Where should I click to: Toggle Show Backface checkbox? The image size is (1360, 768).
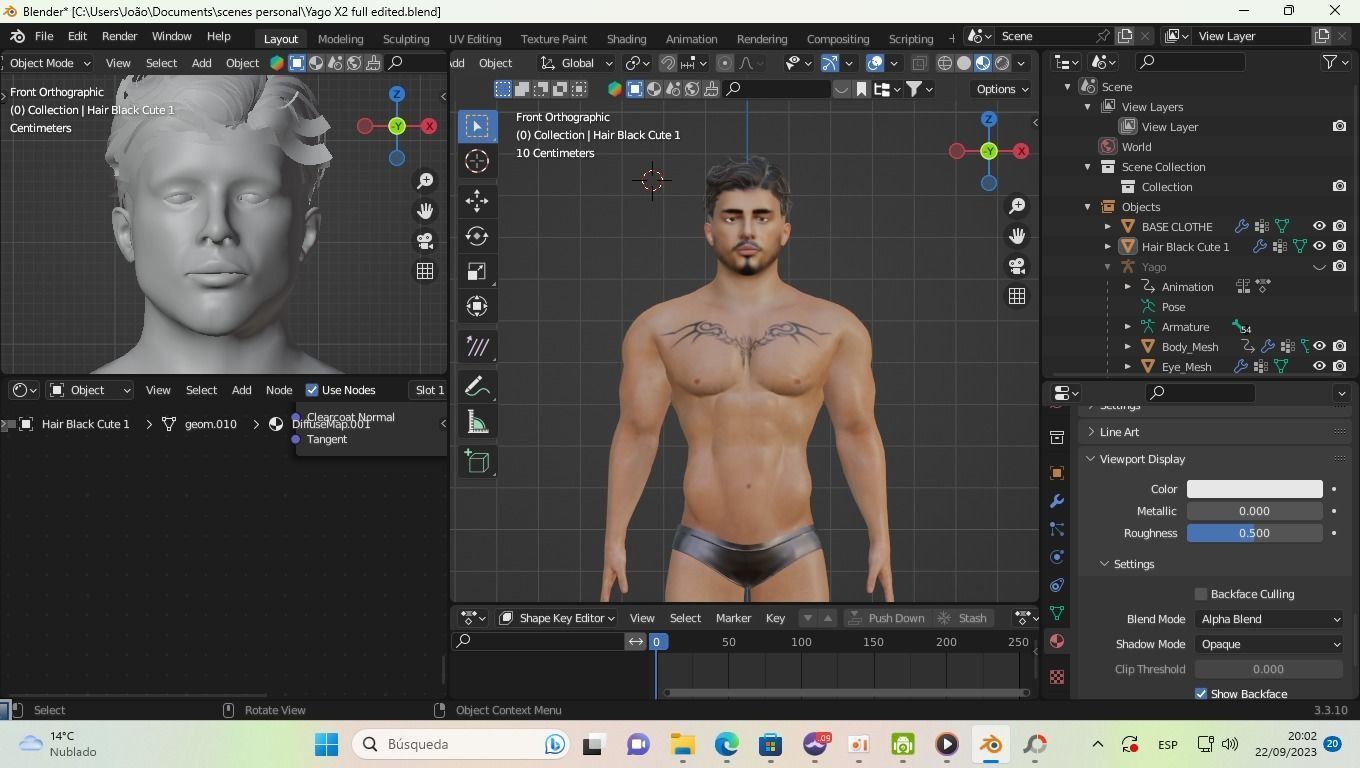(x=1201, y=694)
